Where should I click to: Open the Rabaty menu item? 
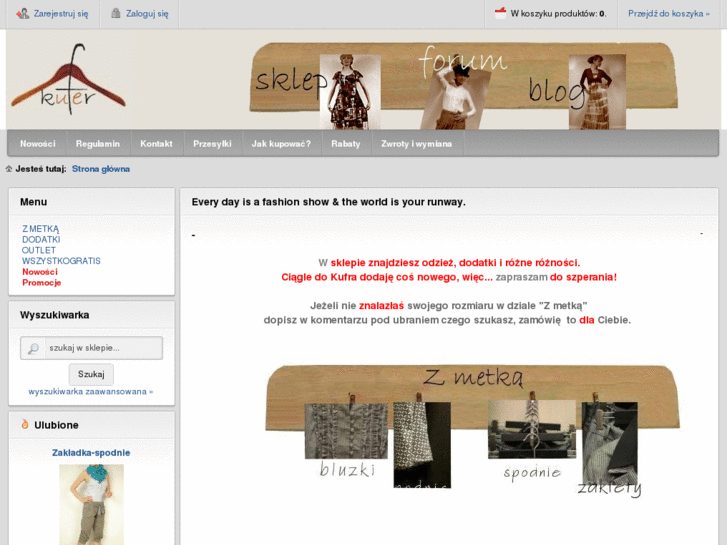[345, 144]
